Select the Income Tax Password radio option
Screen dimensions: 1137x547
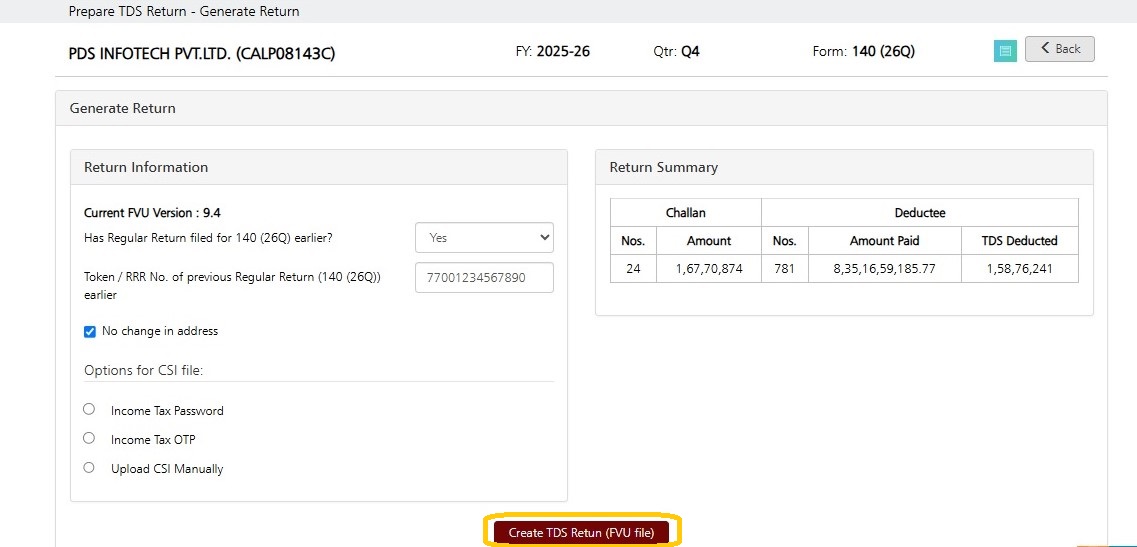tap(88, 409)
